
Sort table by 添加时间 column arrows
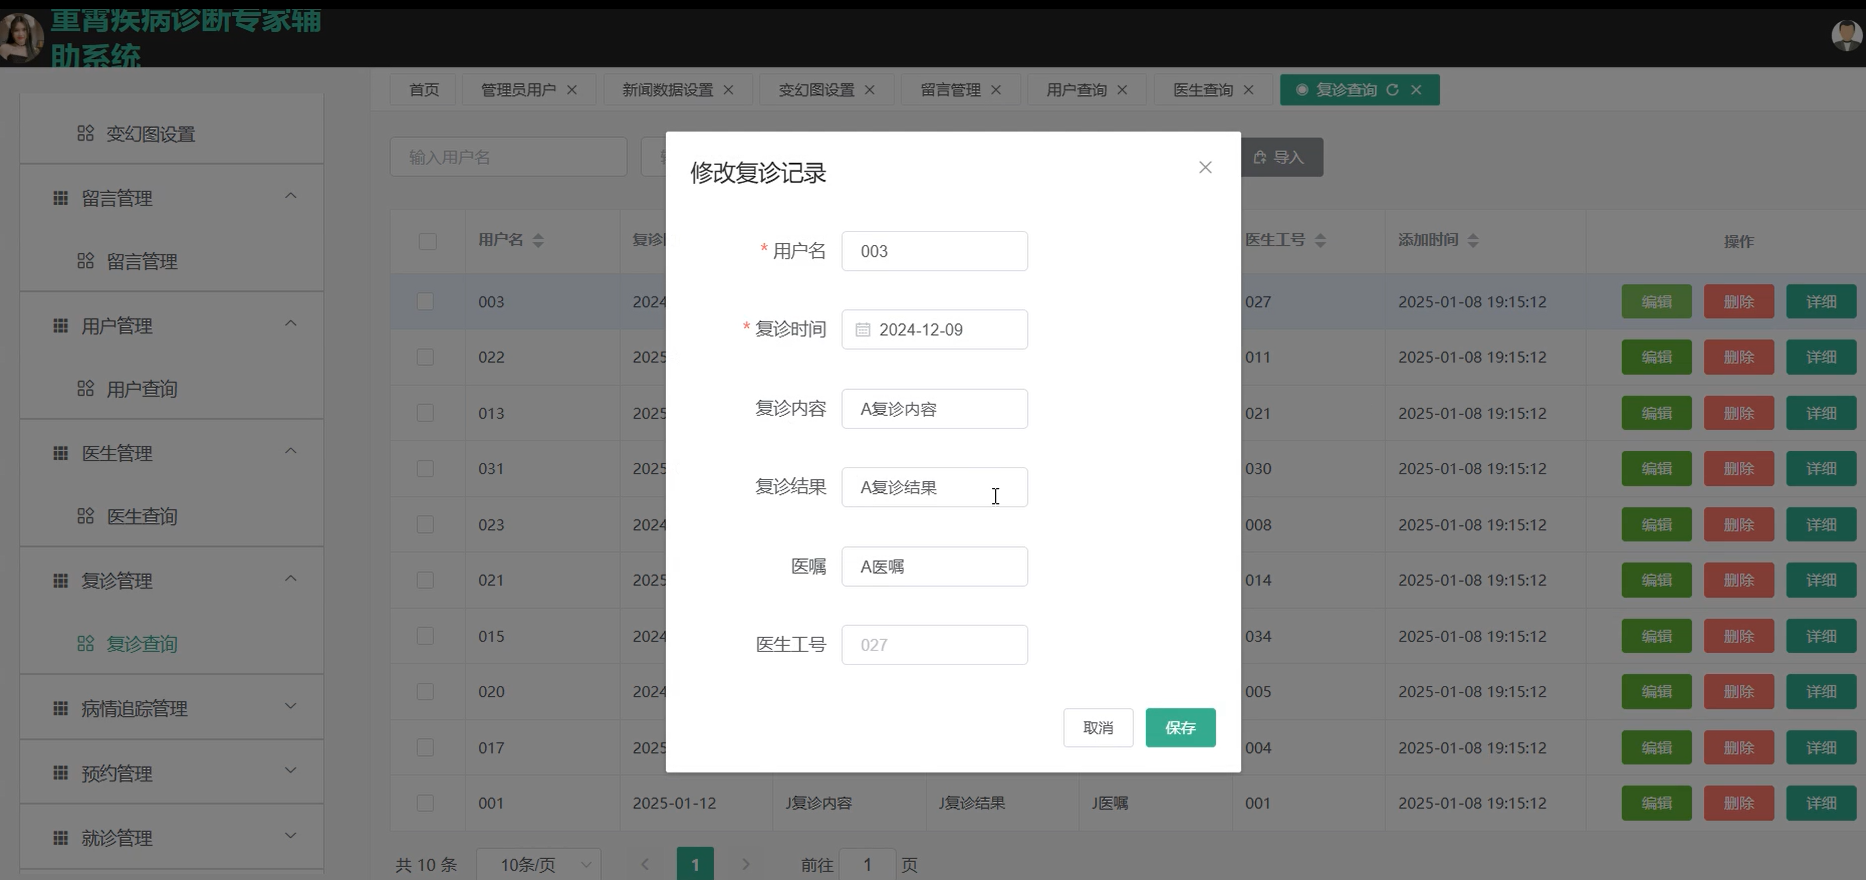pyautogui.click(x=1473, y=241)
